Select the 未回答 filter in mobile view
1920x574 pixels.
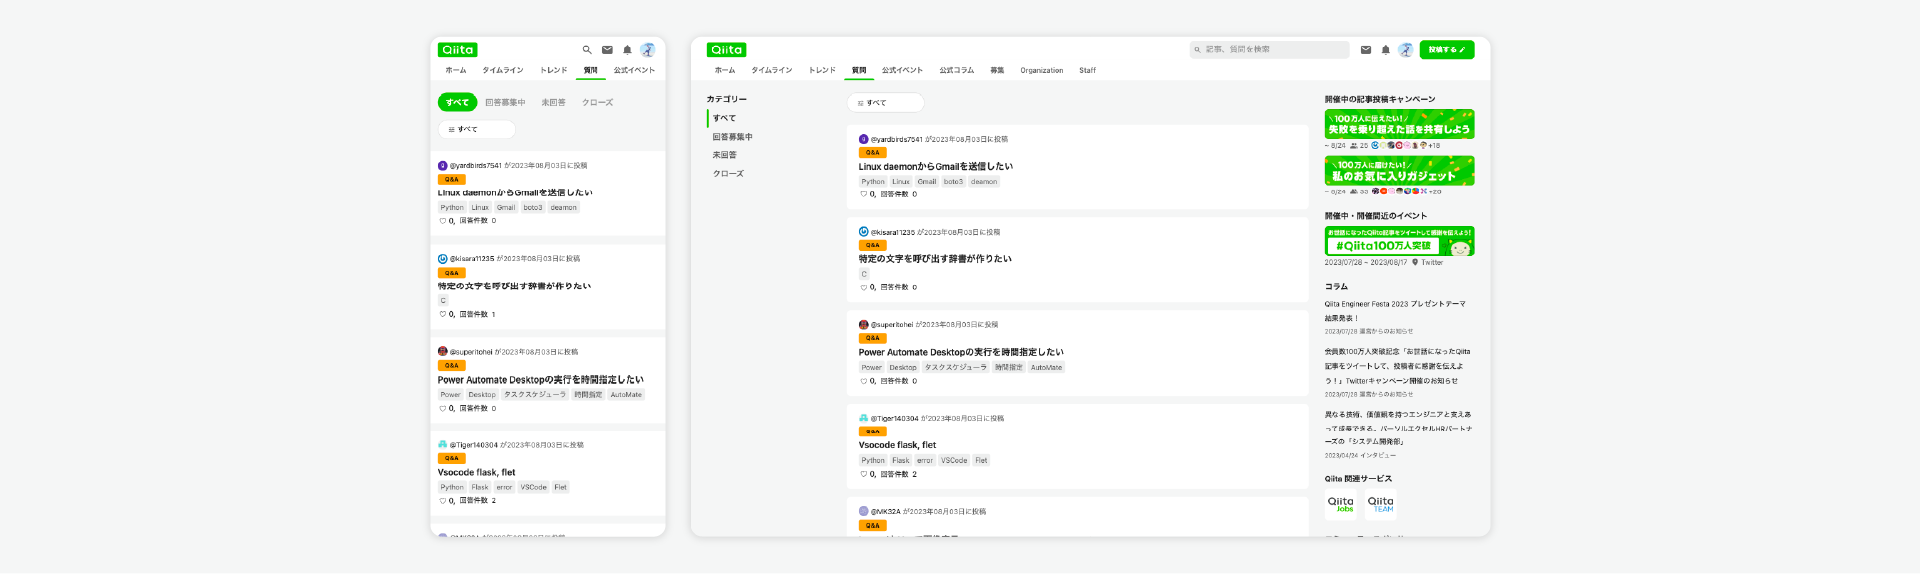click(x=554, y=102)
